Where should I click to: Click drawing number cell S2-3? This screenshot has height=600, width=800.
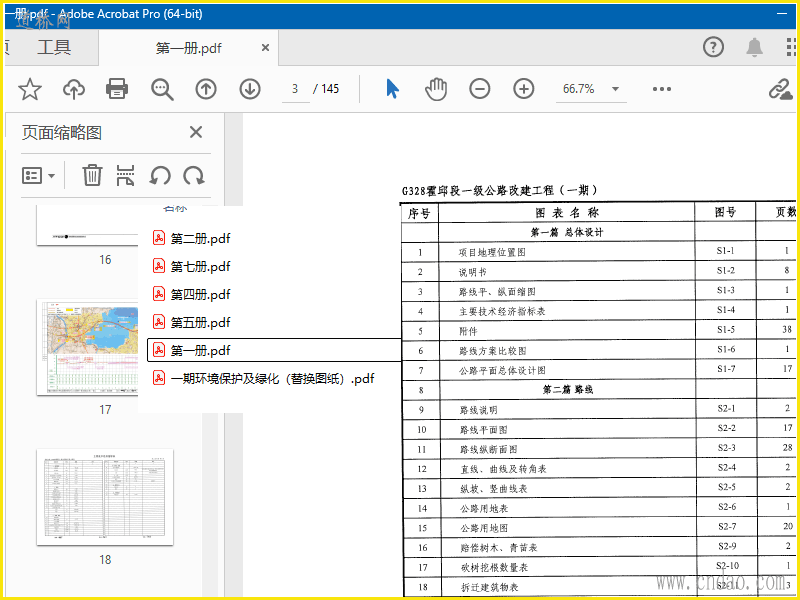[x=726, y=447]
